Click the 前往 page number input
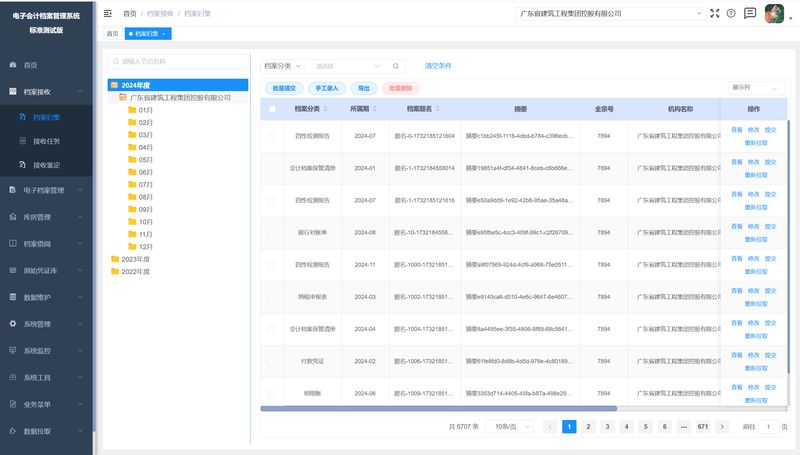The width and height of the screenshot is (800, 455). coord(768,426)
